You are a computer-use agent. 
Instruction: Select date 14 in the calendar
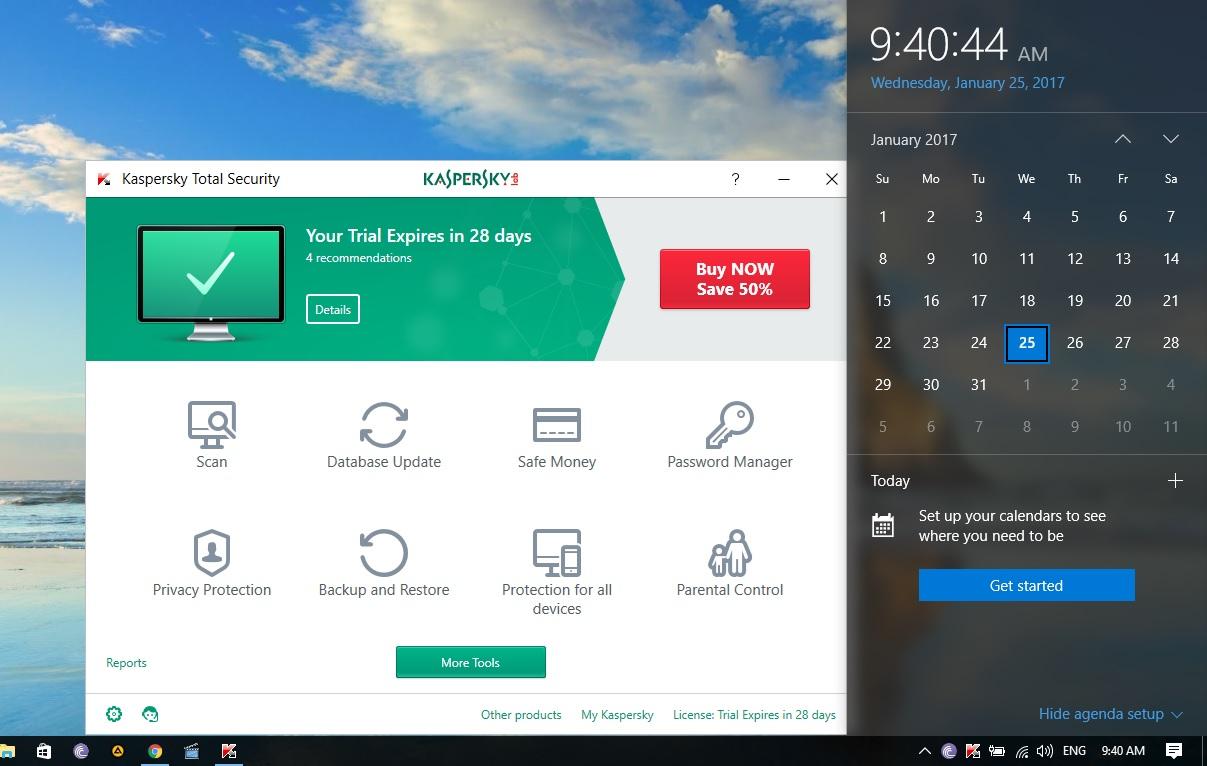click(x=1171, y=259)
